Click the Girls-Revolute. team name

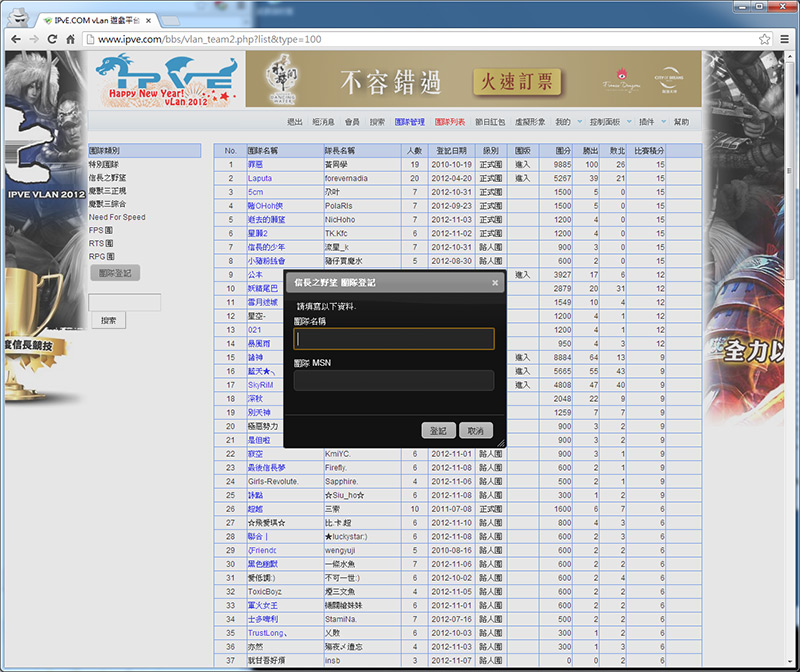point(273,482)
